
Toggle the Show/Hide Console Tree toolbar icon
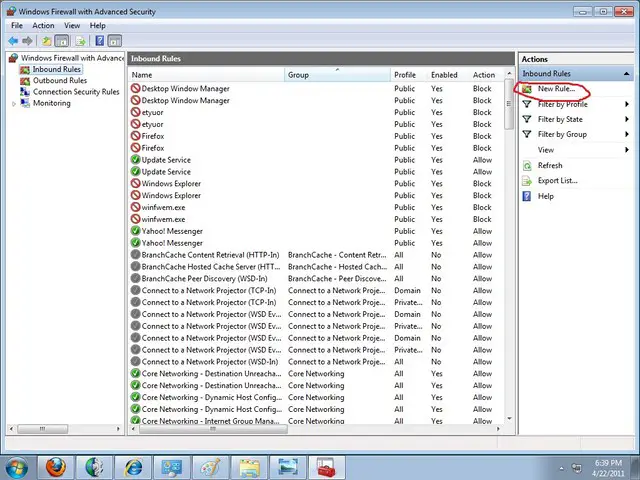(62, 41)
